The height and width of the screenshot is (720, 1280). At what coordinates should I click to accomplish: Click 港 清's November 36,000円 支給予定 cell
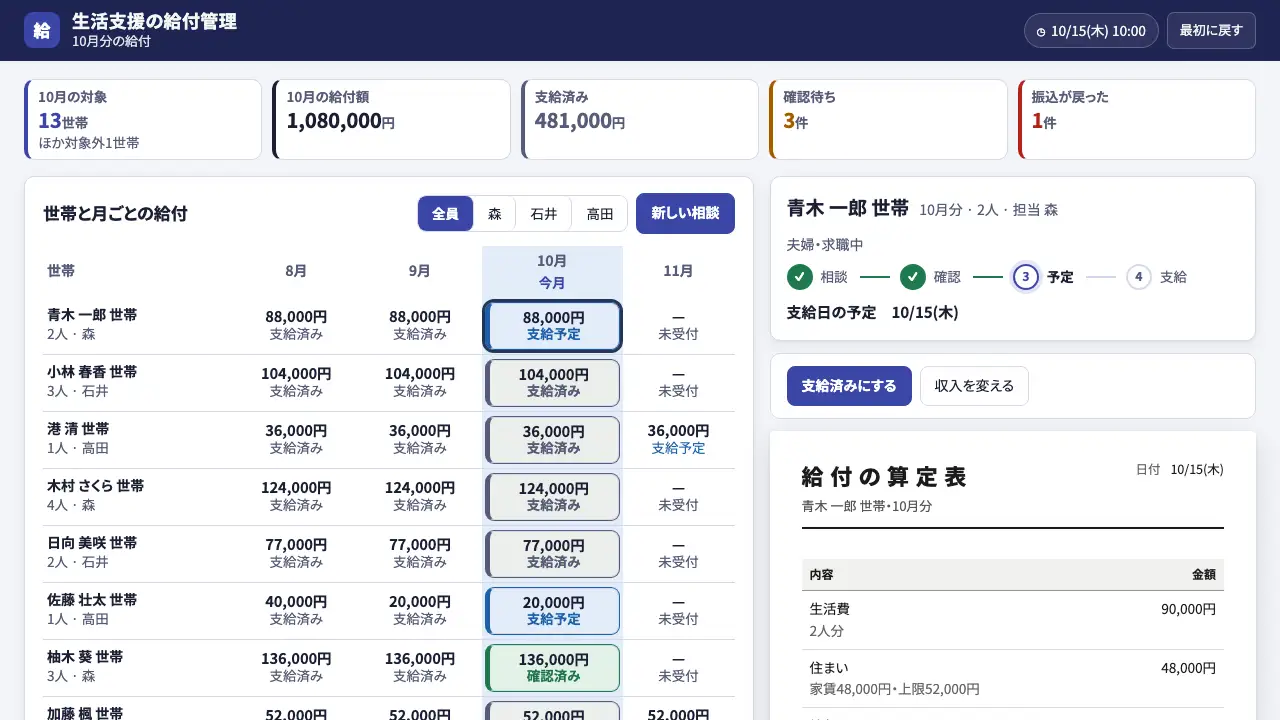[x=678, y=440]
